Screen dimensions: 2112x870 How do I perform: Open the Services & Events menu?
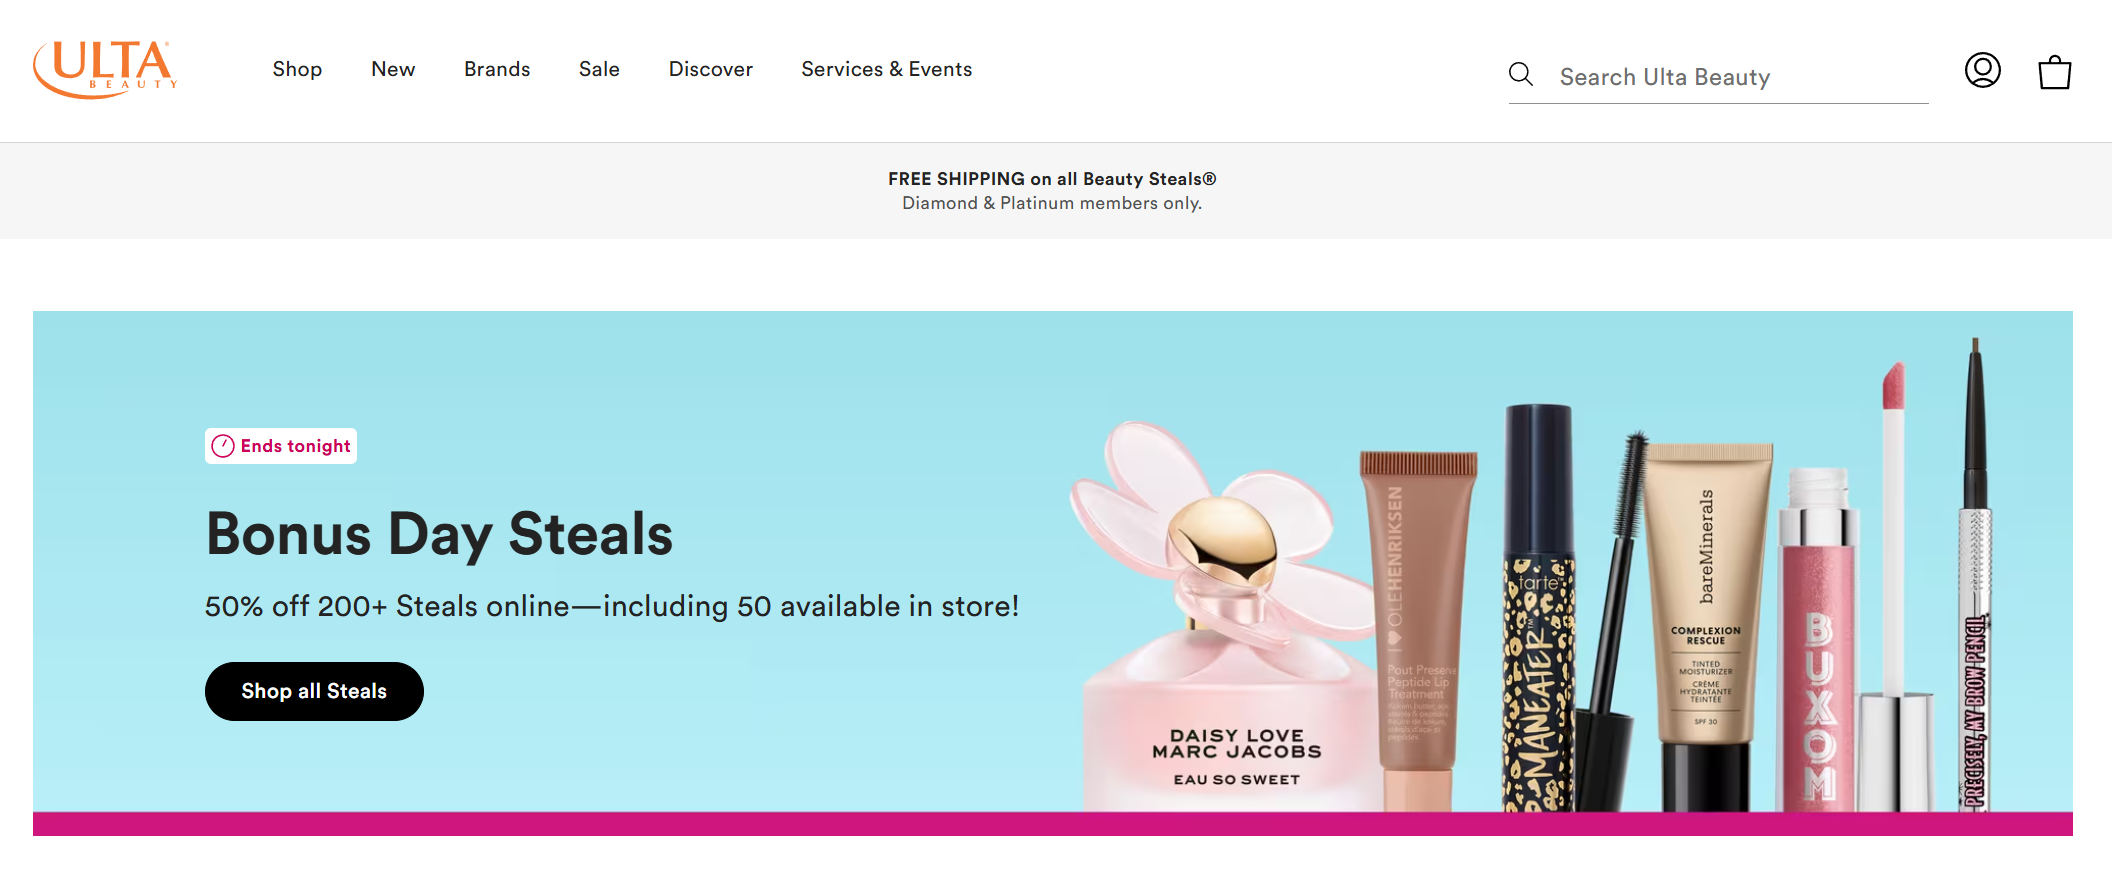[887, 69]
